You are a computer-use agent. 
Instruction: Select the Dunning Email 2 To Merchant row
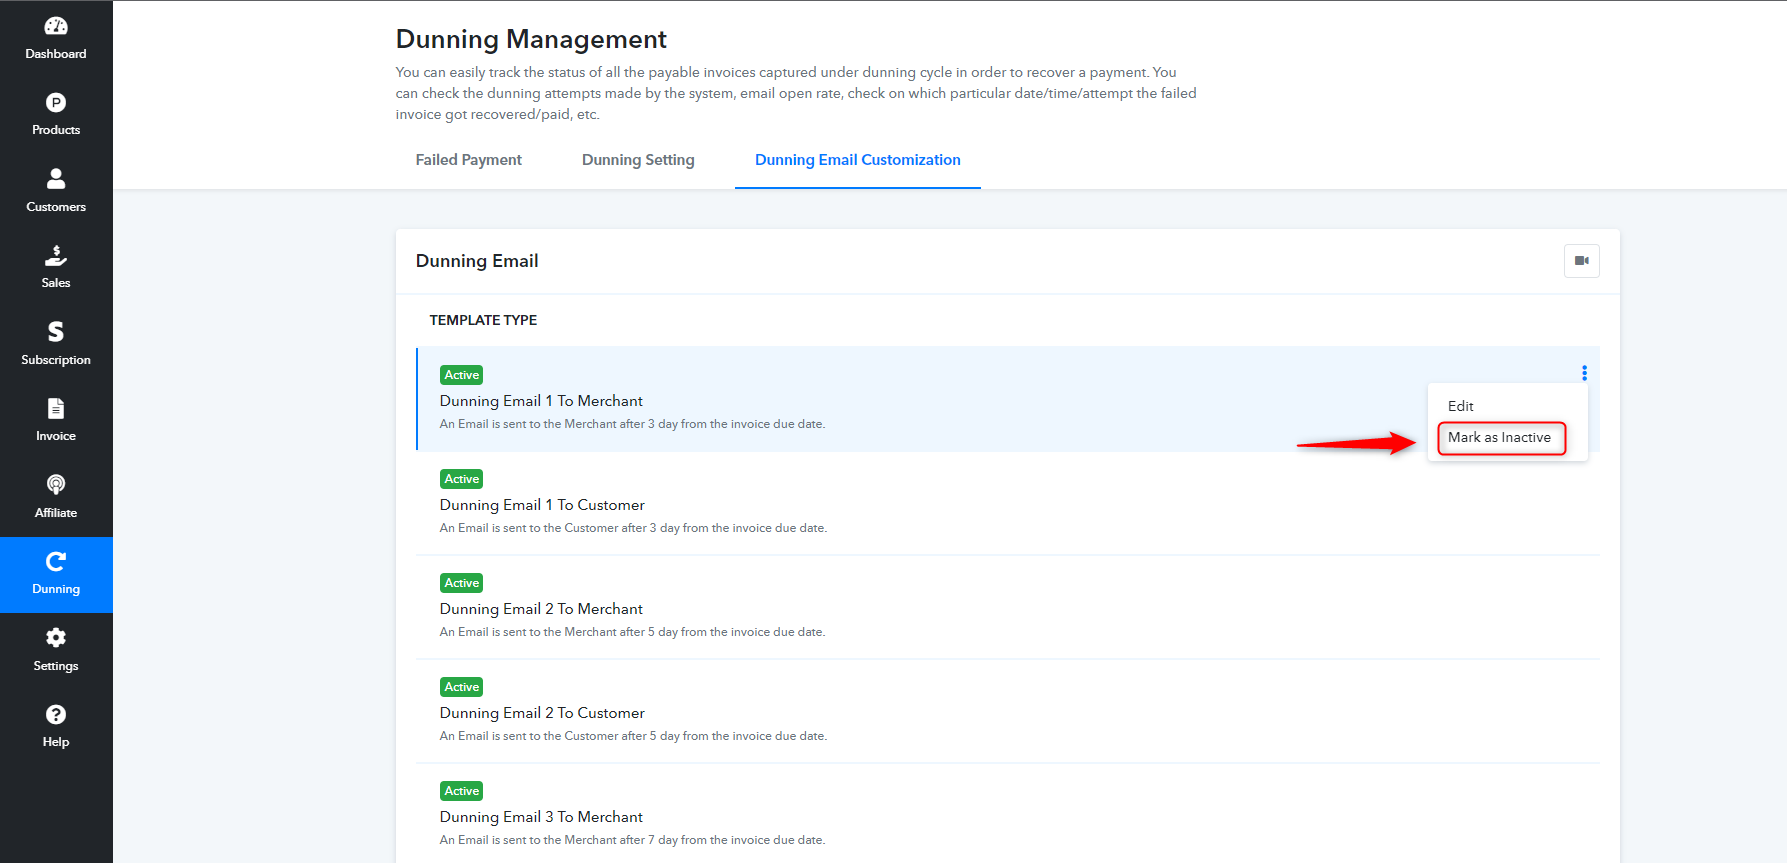tap(1007, 607)
